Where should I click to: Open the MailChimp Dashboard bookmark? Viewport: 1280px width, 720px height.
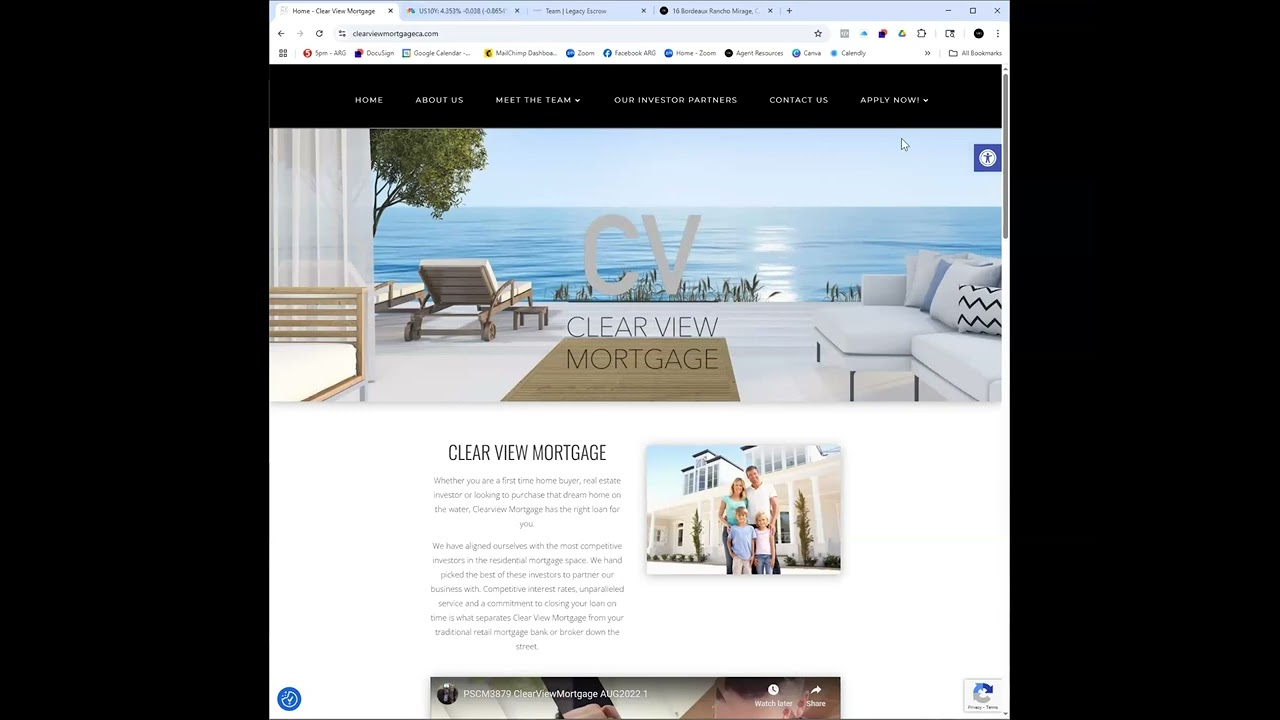(520, 53)
